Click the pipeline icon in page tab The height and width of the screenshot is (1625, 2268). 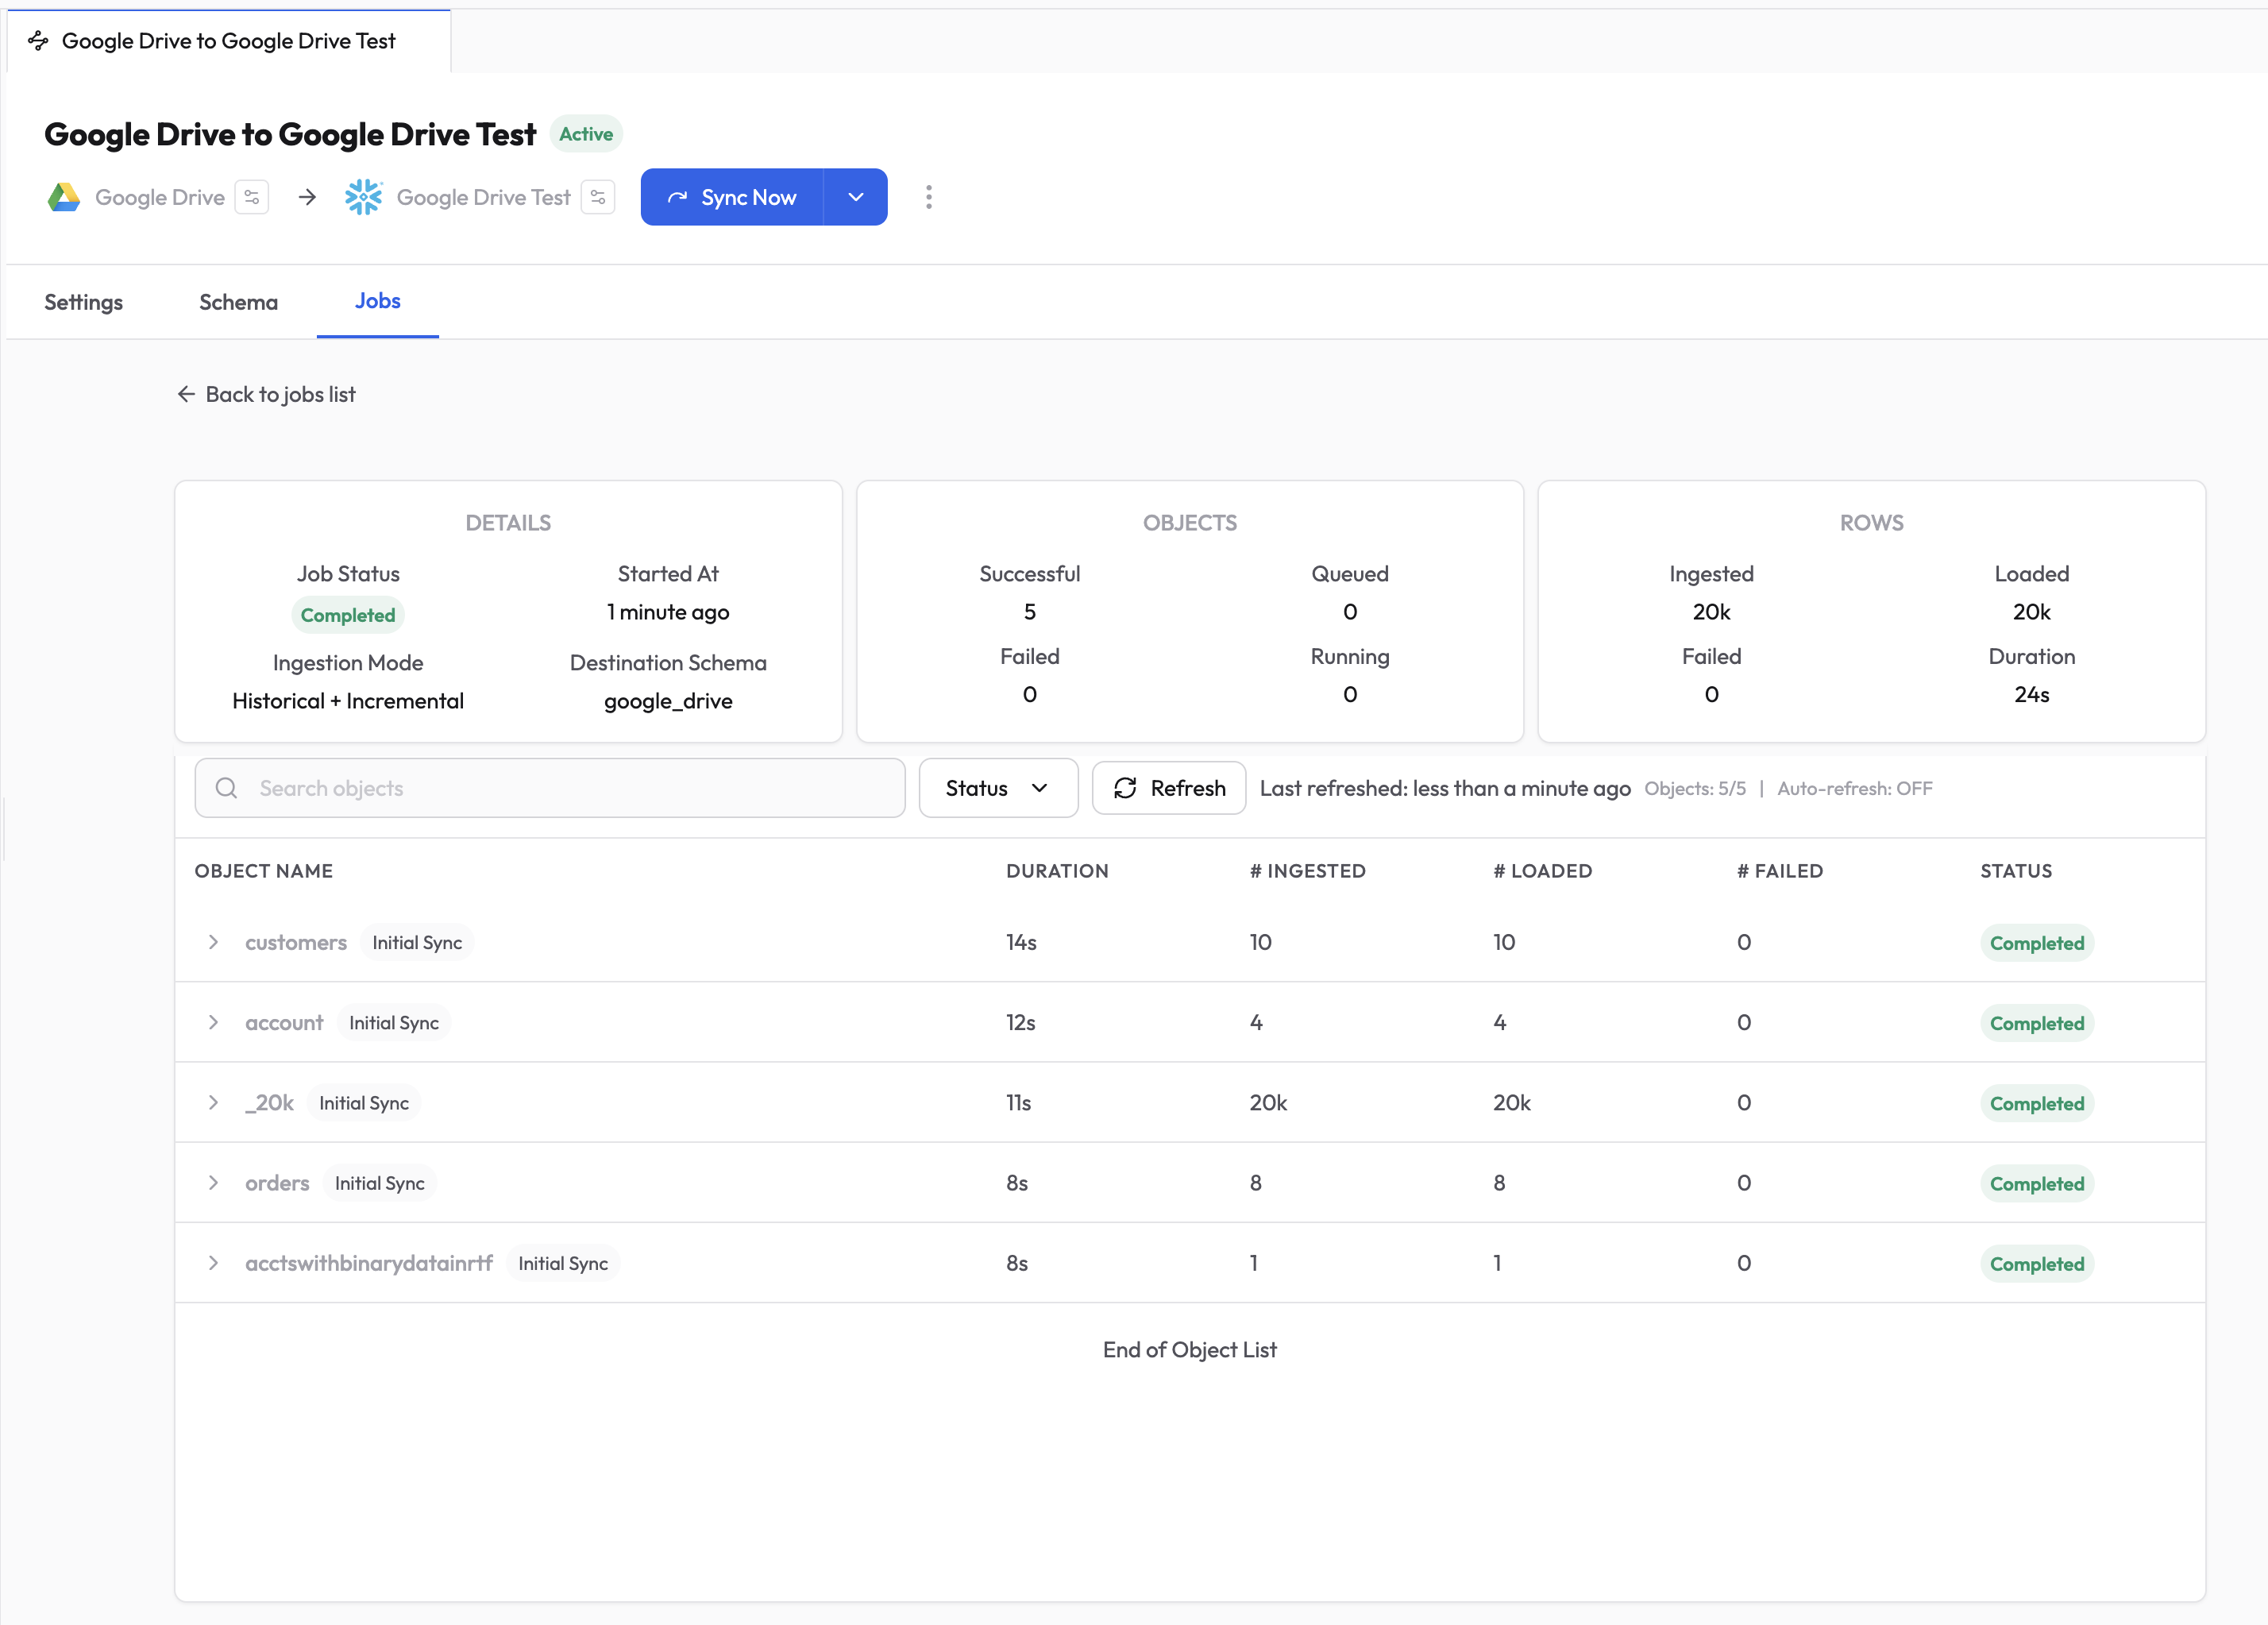(38, 41)
